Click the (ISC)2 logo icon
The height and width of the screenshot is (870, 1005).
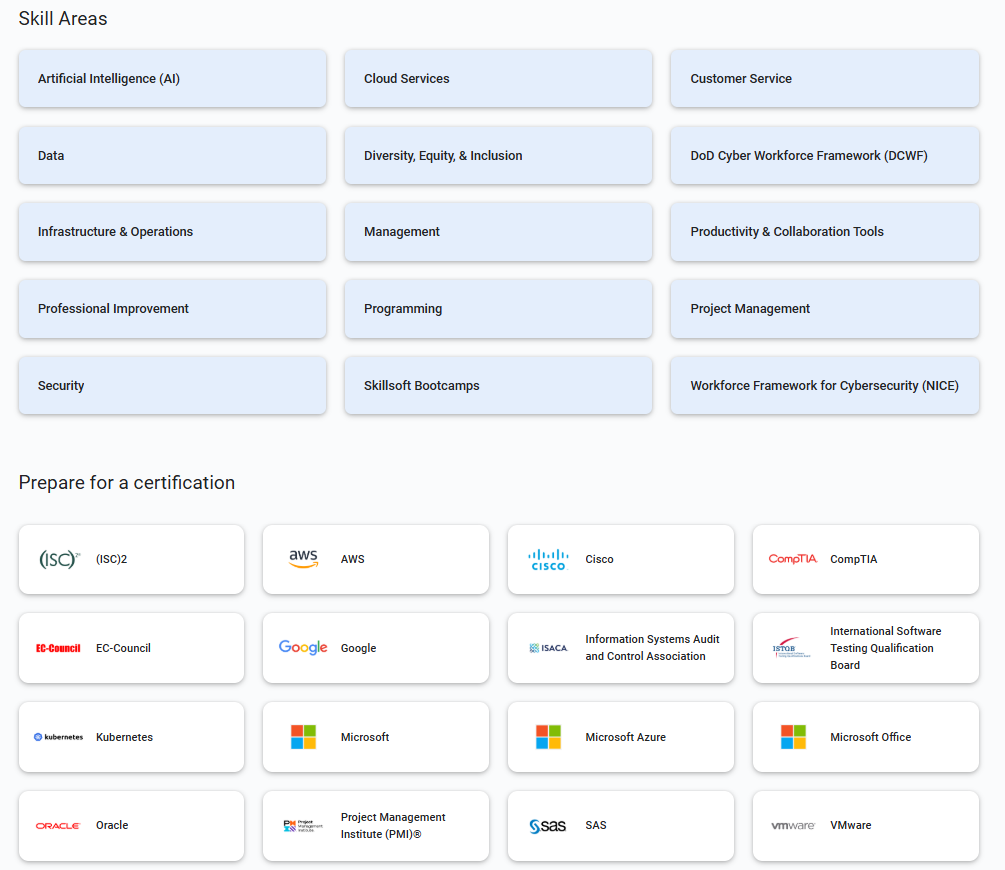coord(60,560)
